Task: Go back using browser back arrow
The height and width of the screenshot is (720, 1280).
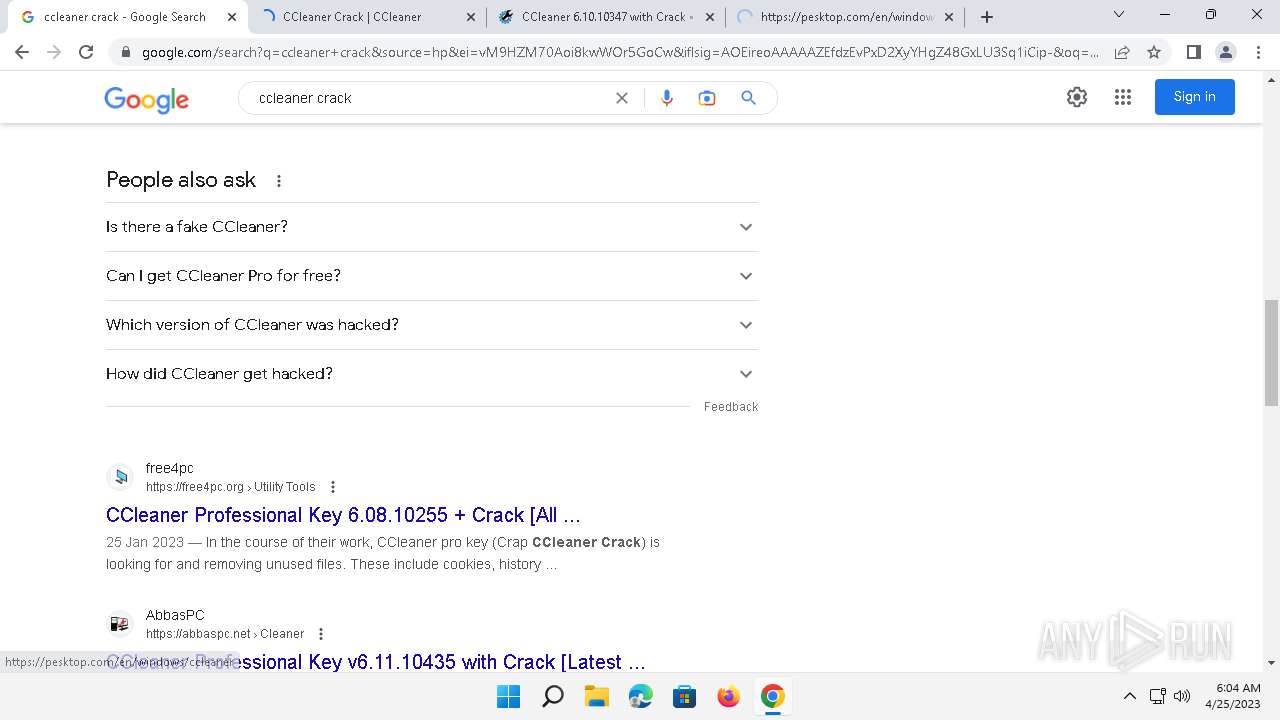Action: [x=22, y=52]
